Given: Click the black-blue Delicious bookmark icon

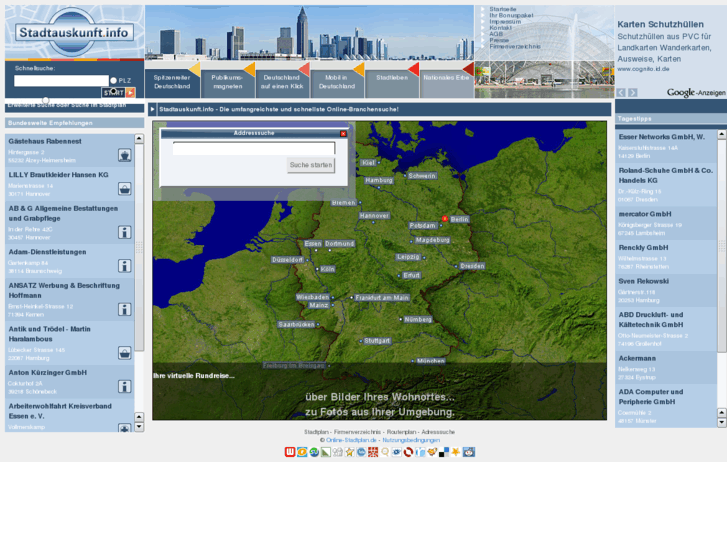Looking at the screenshot, I should point(444,452).
